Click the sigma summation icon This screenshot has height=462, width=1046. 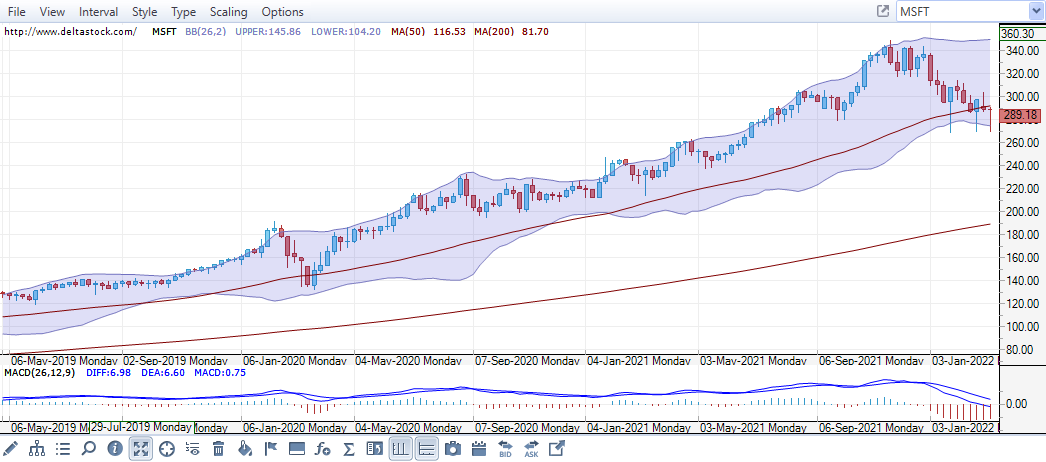(348, 449)
